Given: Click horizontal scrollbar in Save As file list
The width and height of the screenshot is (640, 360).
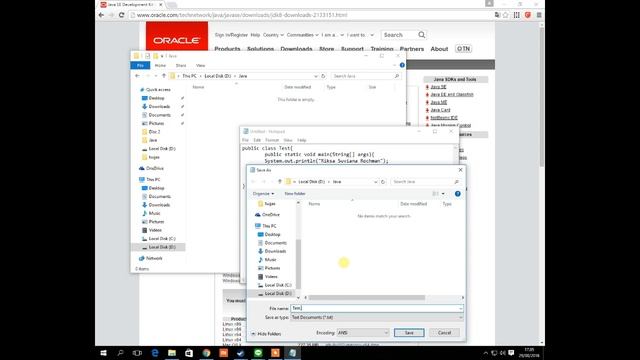Looking at the screenshot, I should coord(367,298).
